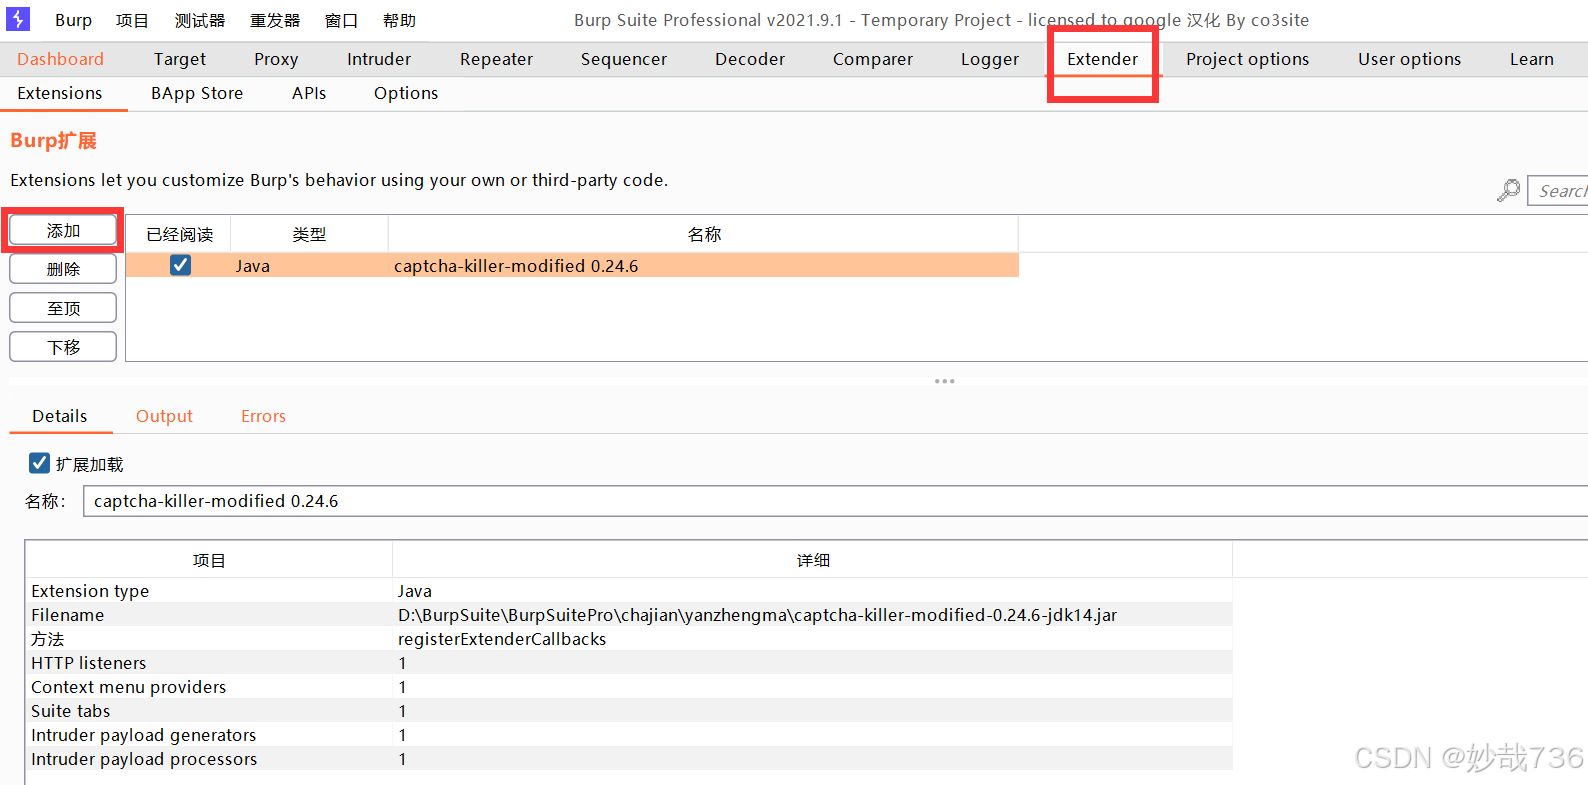Click the Burp Suite lightning logo icon
Viewport: 1588px width, 785px height.
(x=18, y=19)
